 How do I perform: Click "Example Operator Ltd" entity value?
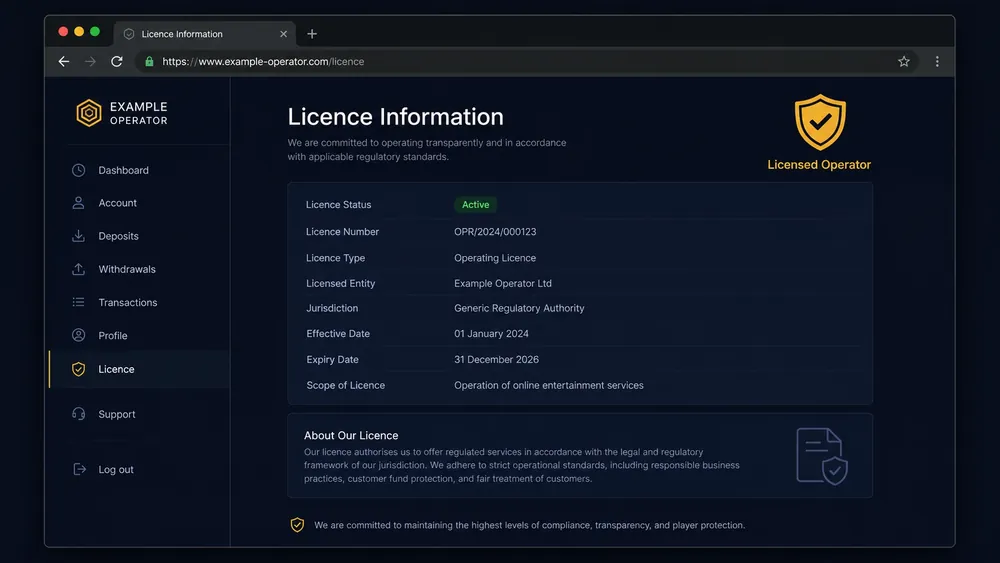coord(503,283)
